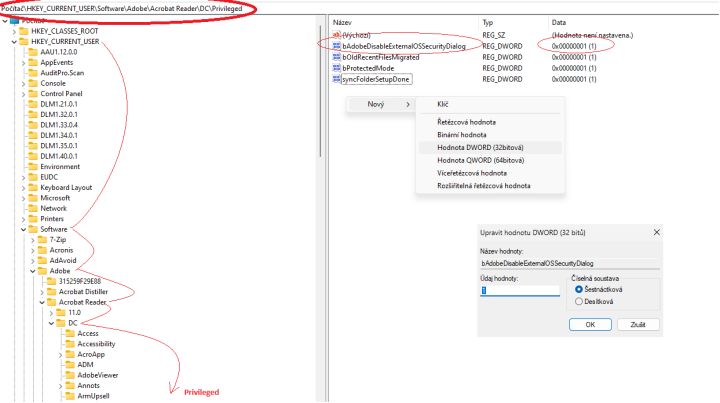Click the Acronis folder icon

click(x=42, y=250)
